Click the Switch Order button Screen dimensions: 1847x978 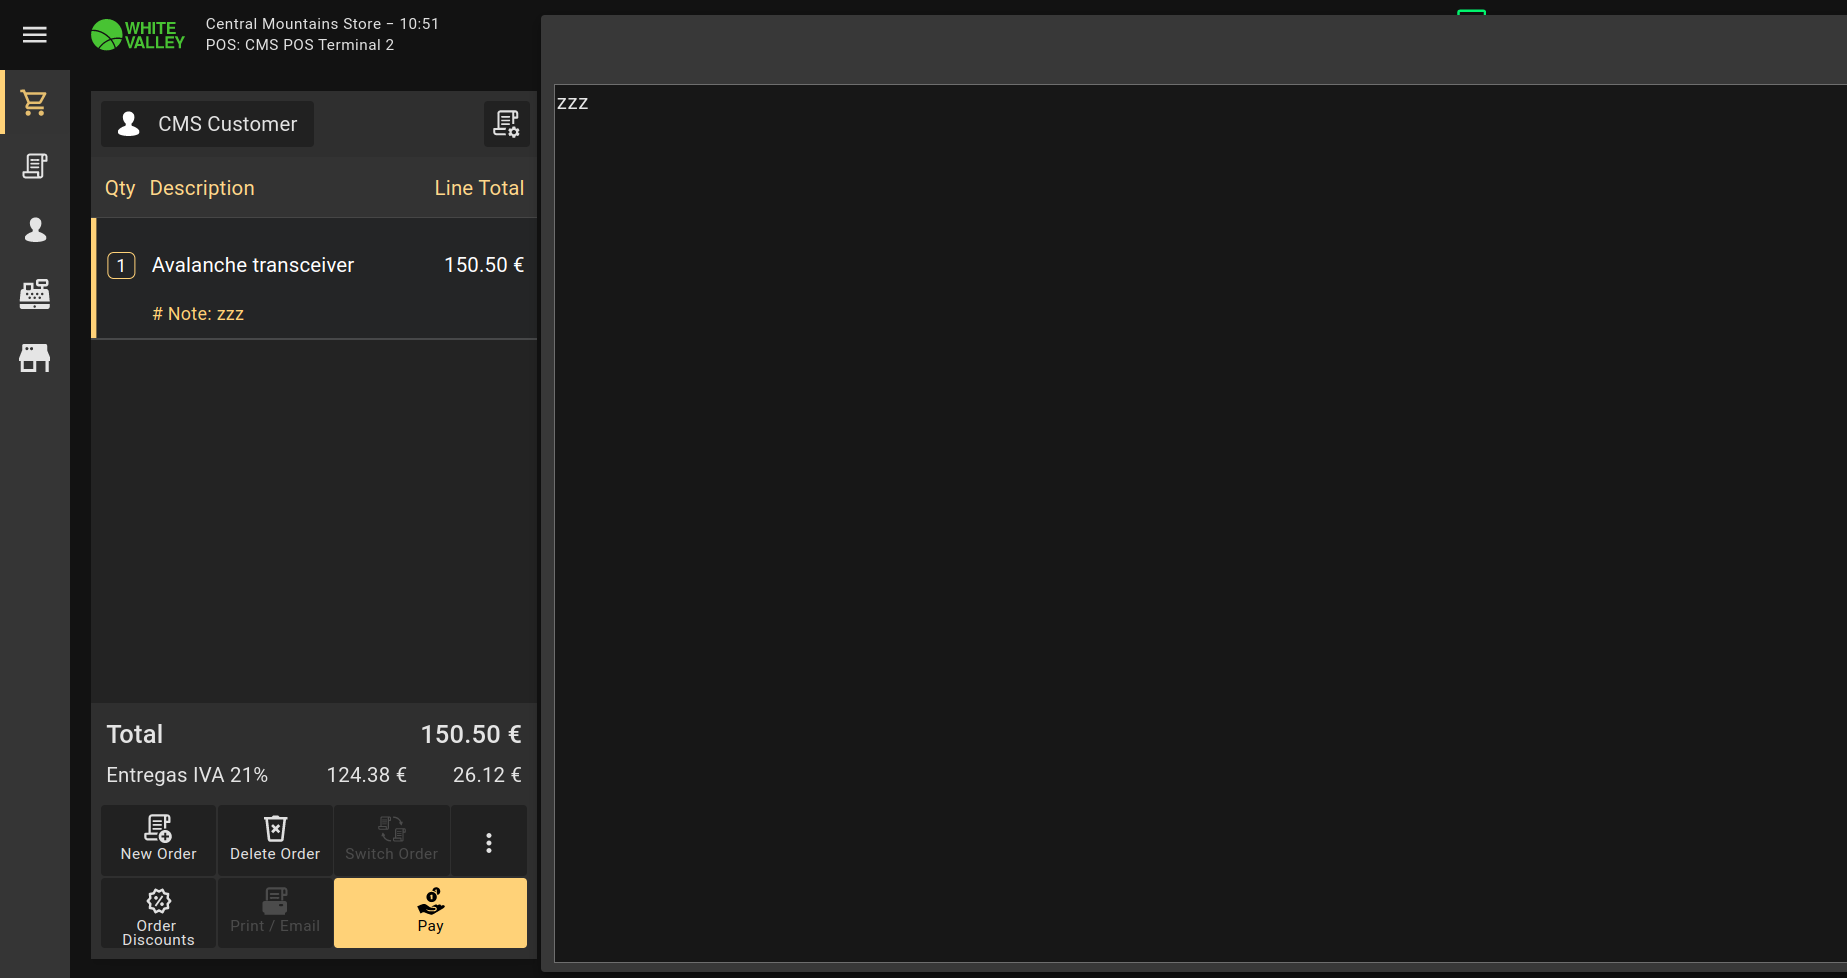[x=391, y=840]
